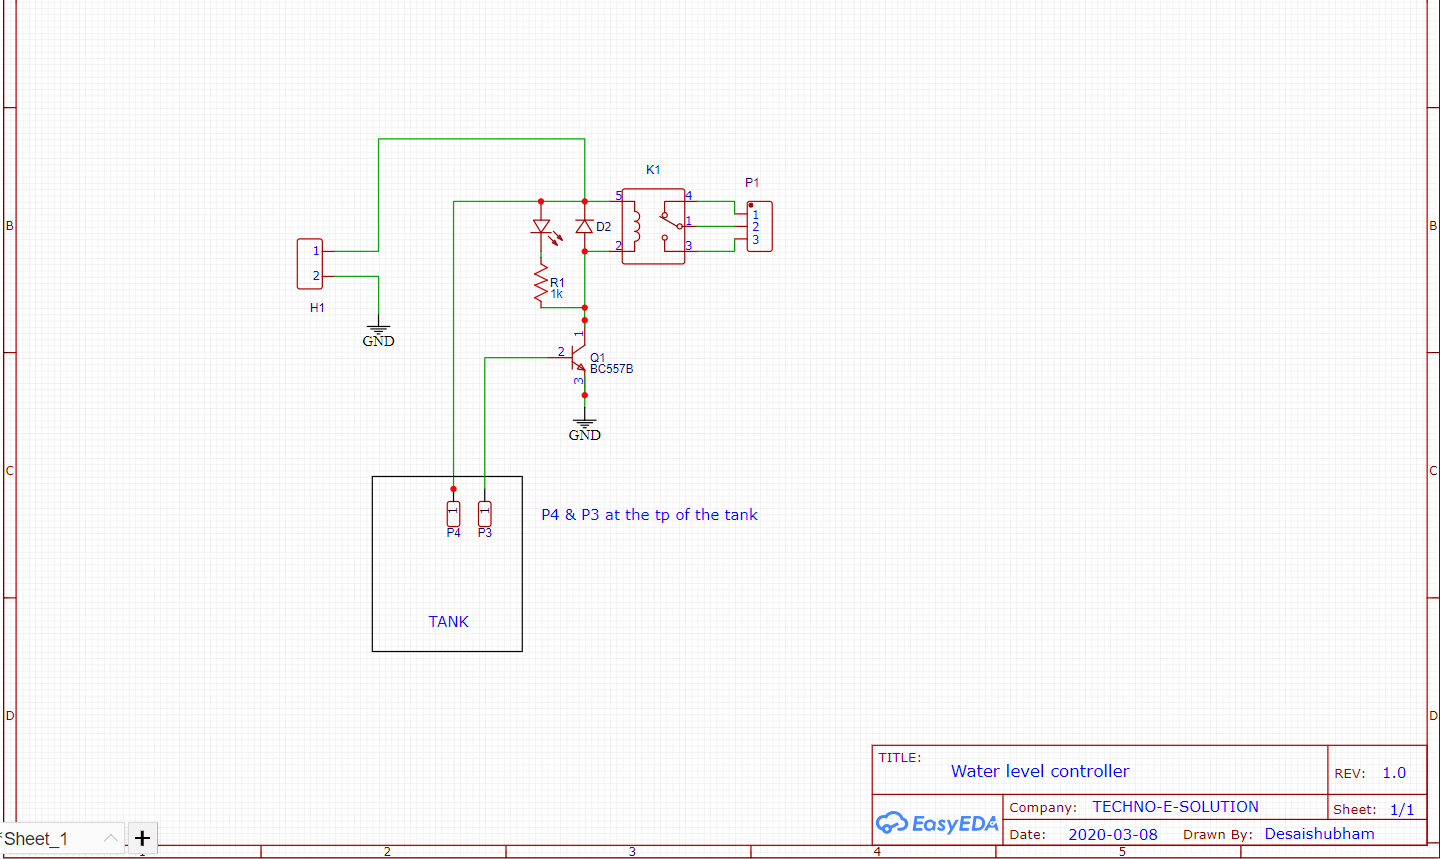The width and height of the screenshot is (1440, 859).
Task: Click the Water level controller title text
Action: (x=1040, y=771)
